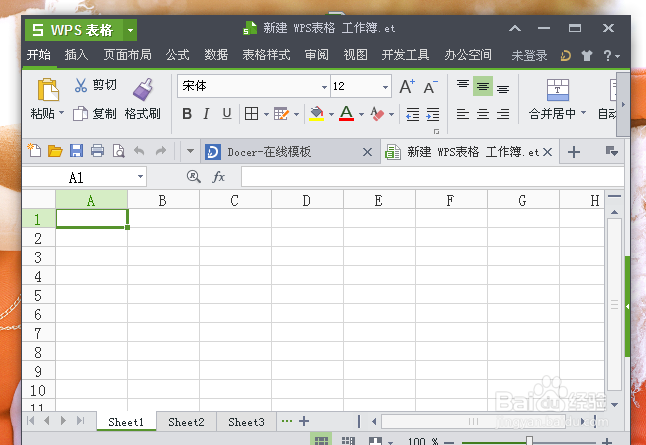
Task: Click the Undo arrow
Action: (x=139, y=151)
